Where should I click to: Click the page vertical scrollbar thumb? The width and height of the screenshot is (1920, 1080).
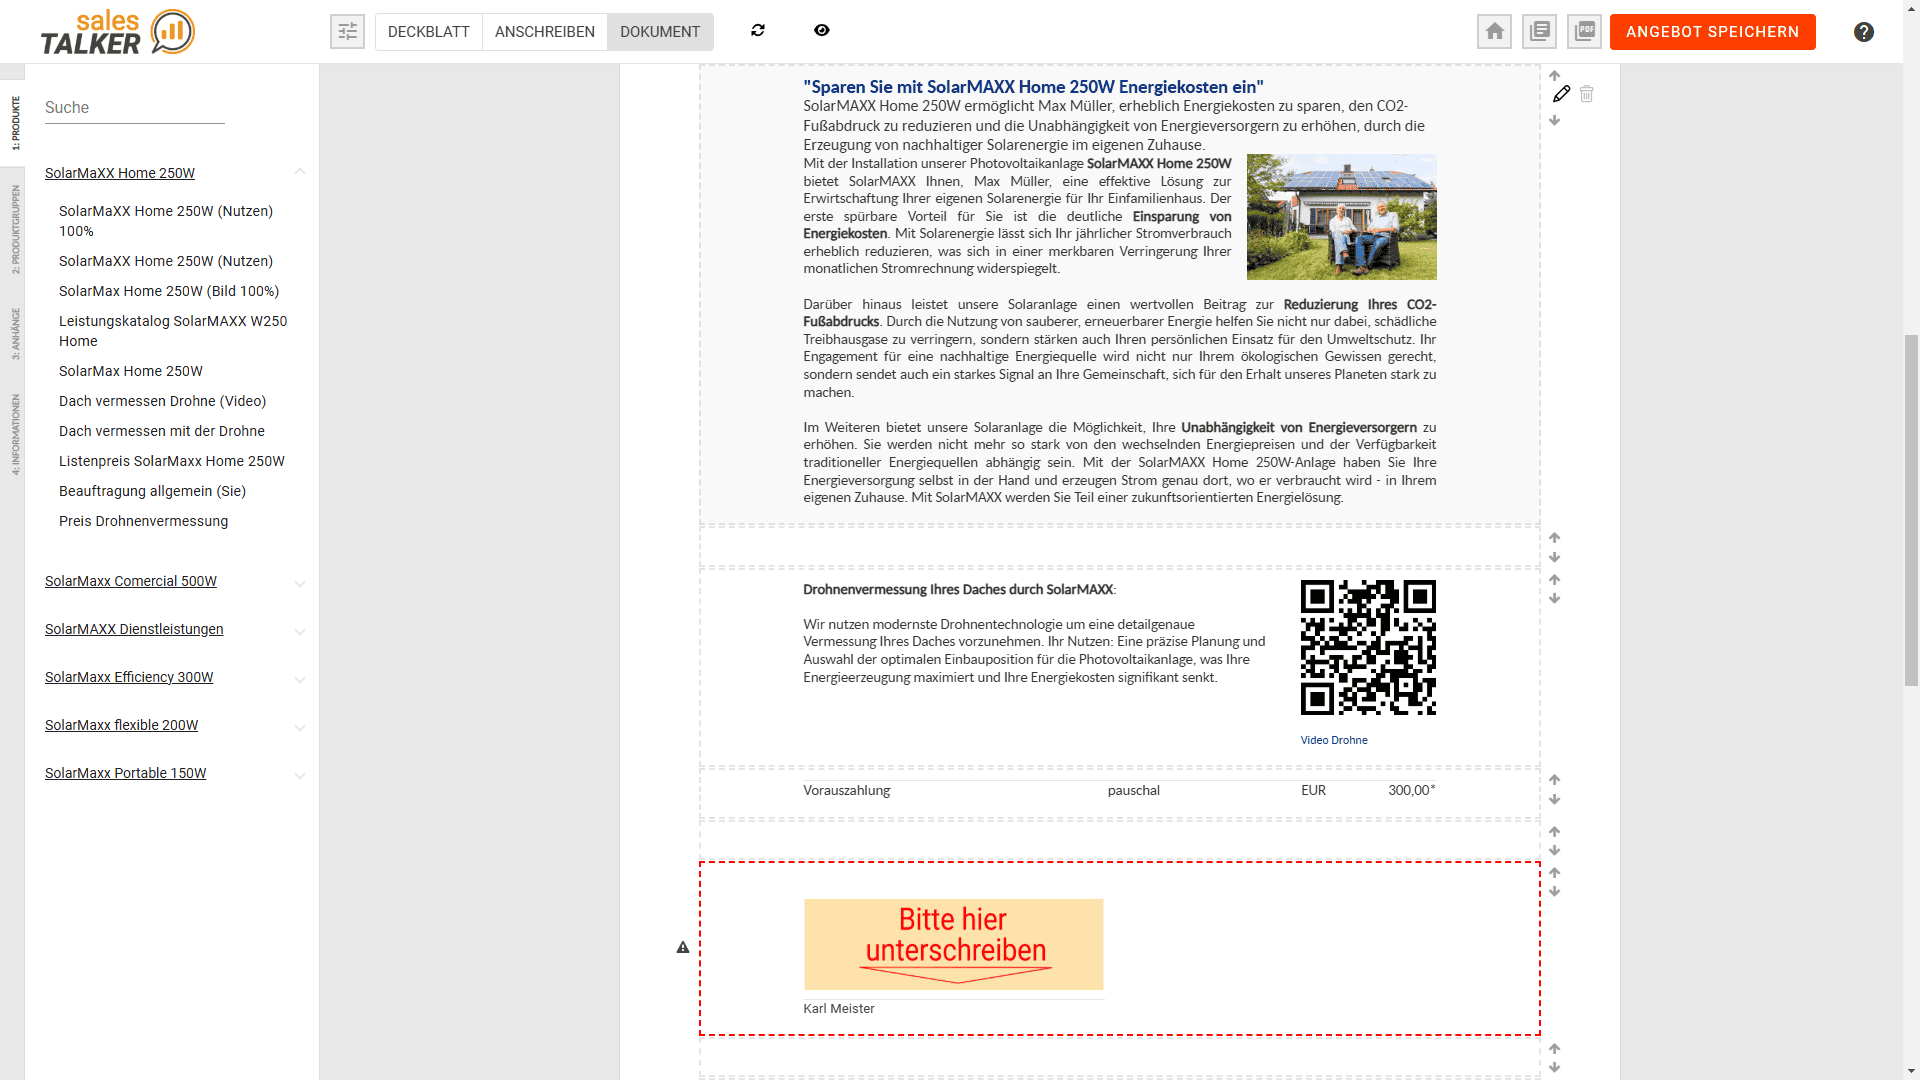pos(1911,510)
